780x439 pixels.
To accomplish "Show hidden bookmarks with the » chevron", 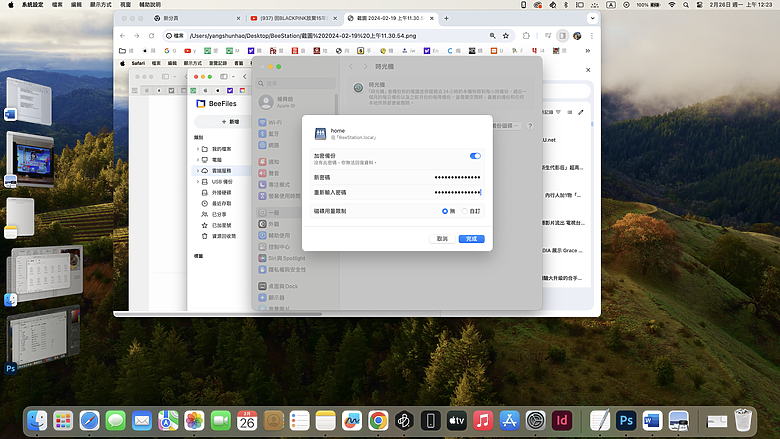I will 587,51.
